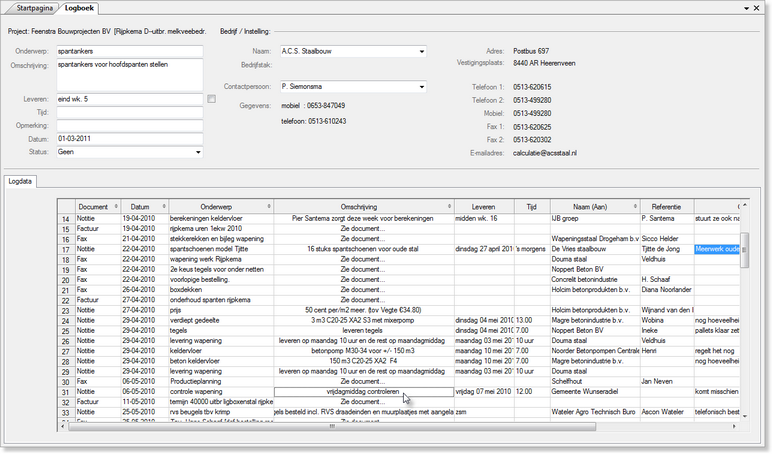Click grid scroll-up arrow
This screenshot has width=772, height=454.
[744, 204]
